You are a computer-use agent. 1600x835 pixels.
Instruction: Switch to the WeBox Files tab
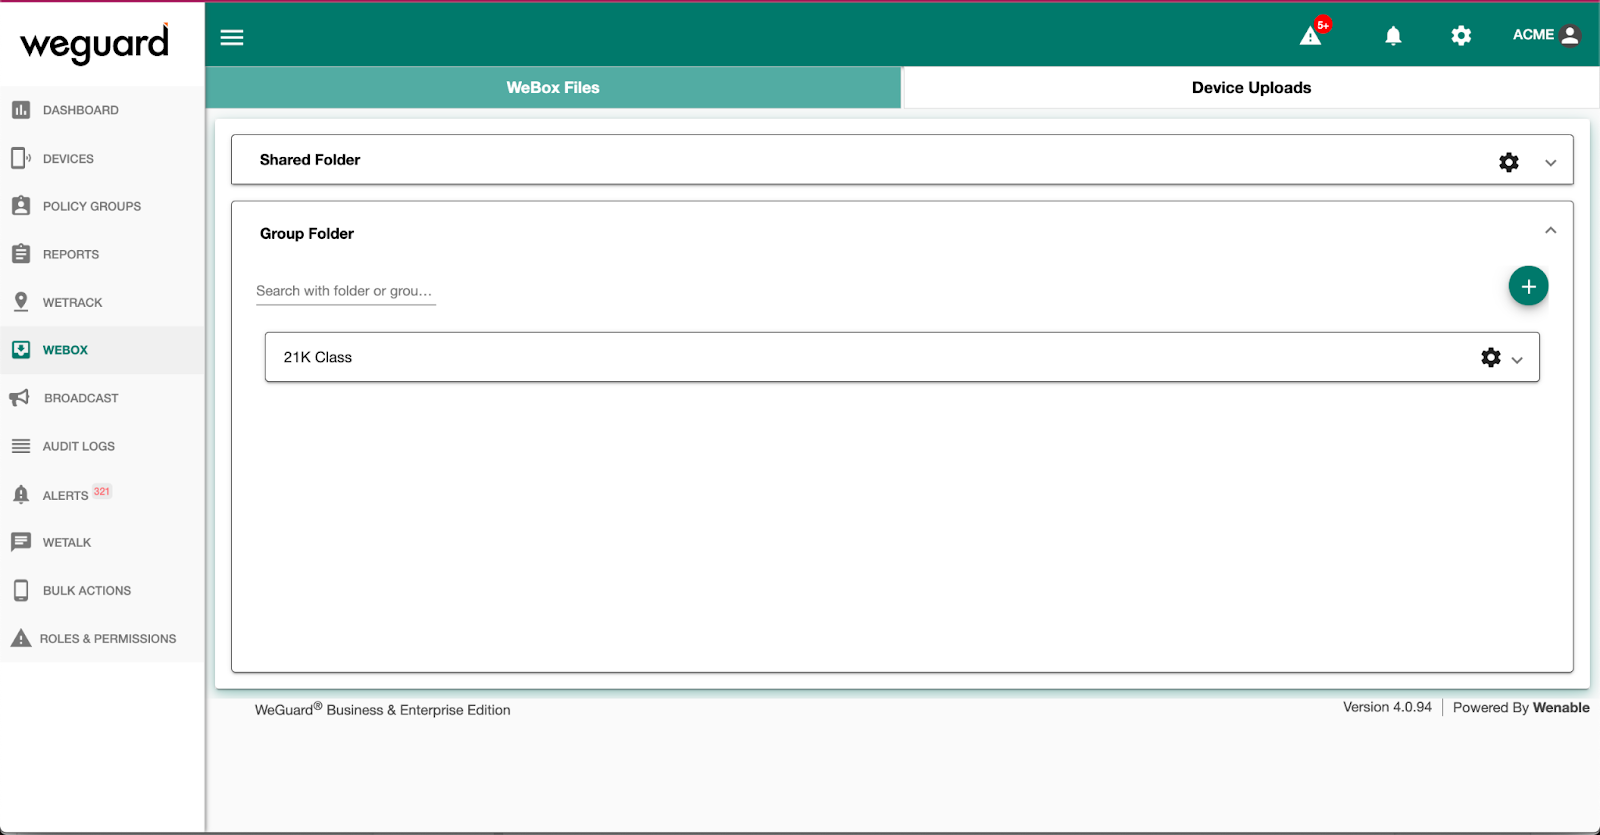(553, 87)
